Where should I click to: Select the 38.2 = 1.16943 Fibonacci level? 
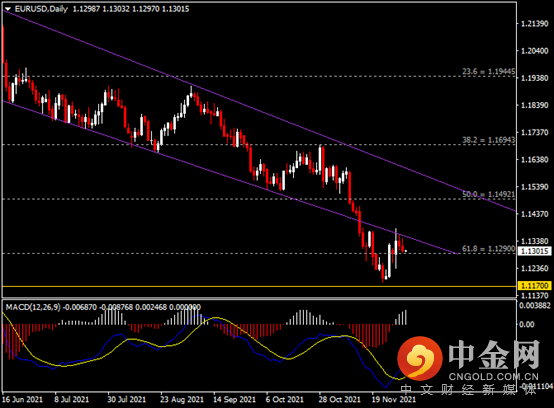[488, 140]
